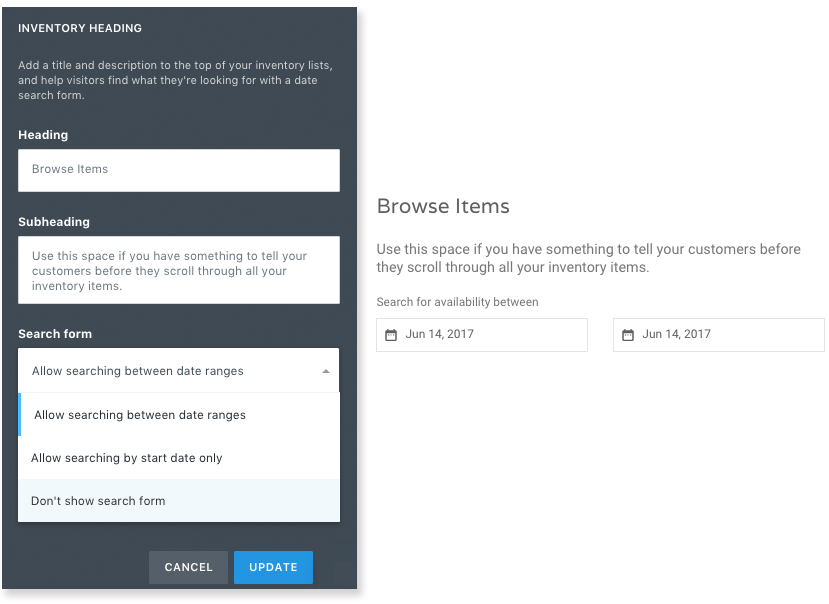Pick 'Don't show search form' option
The image size is (829, 604).
click(x=179, y=501)
